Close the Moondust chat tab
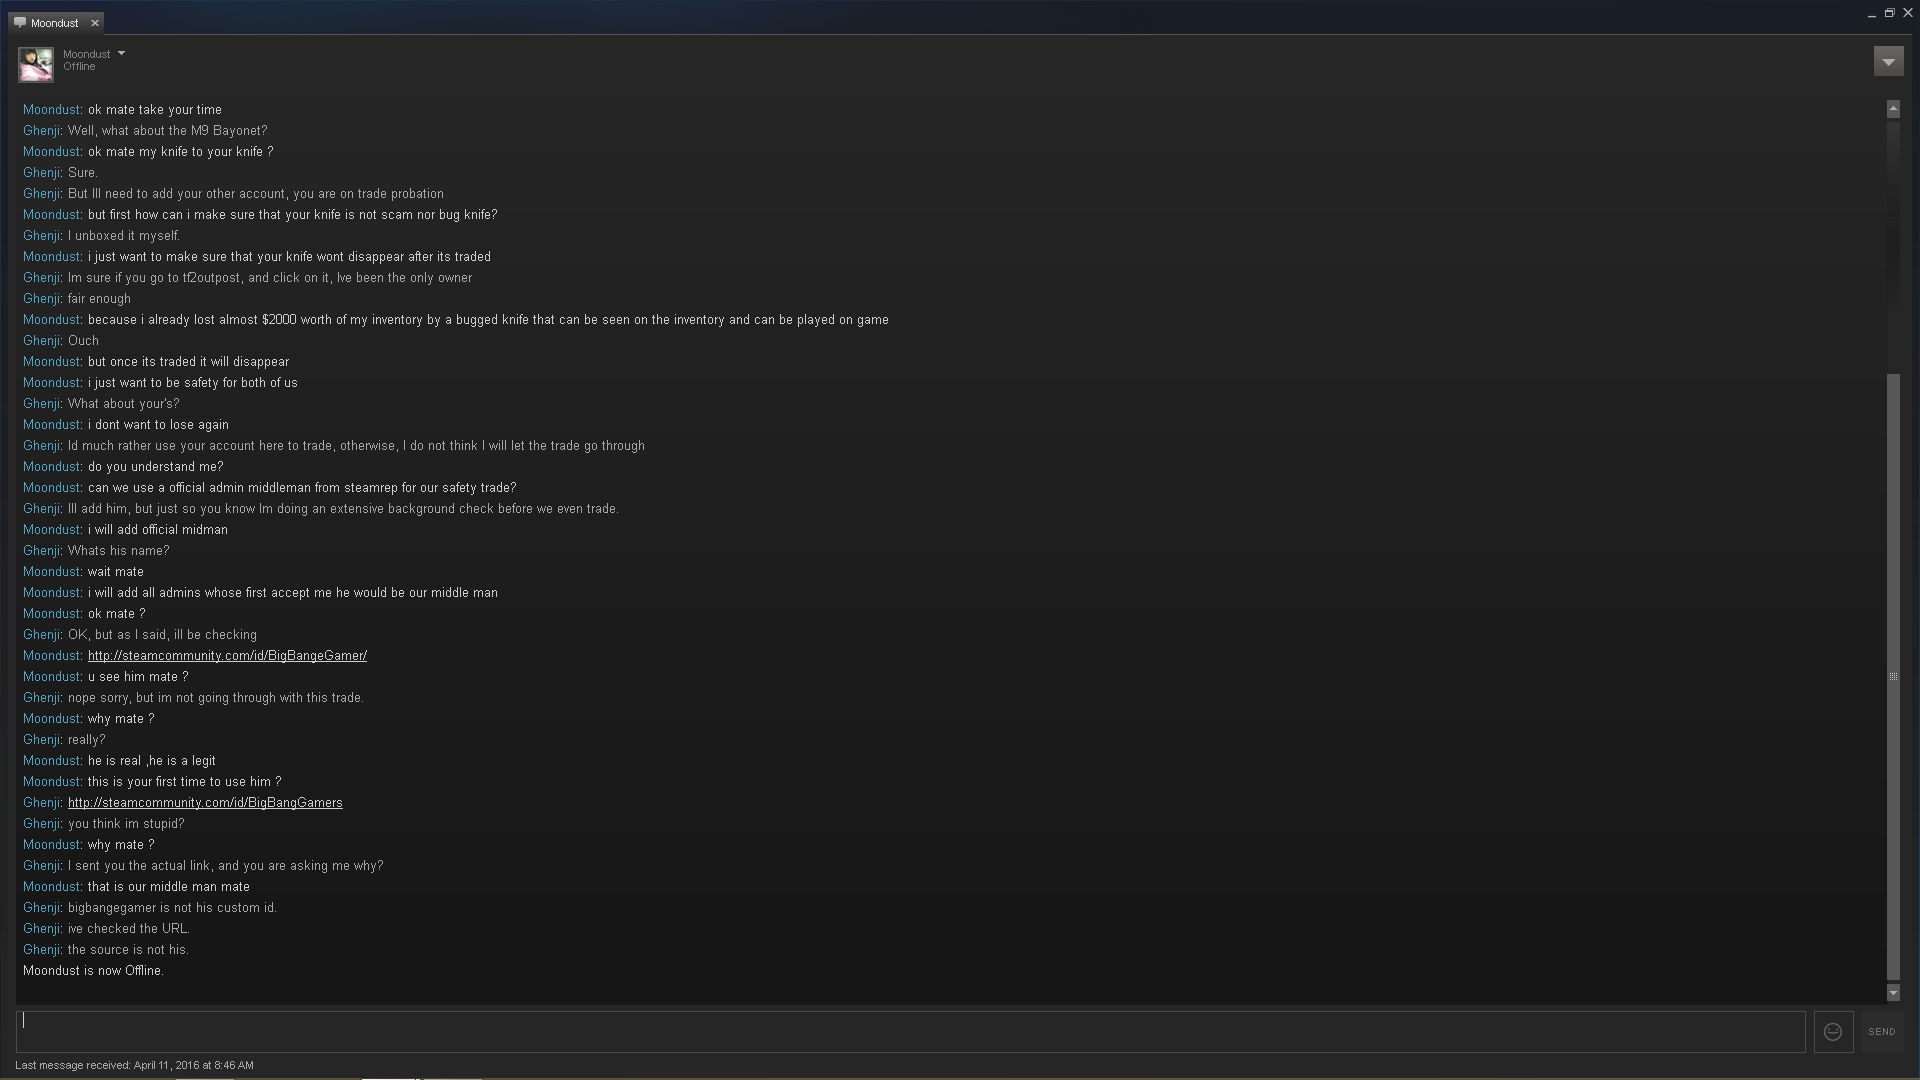The image size is (1920, 1080). [95, 23]
